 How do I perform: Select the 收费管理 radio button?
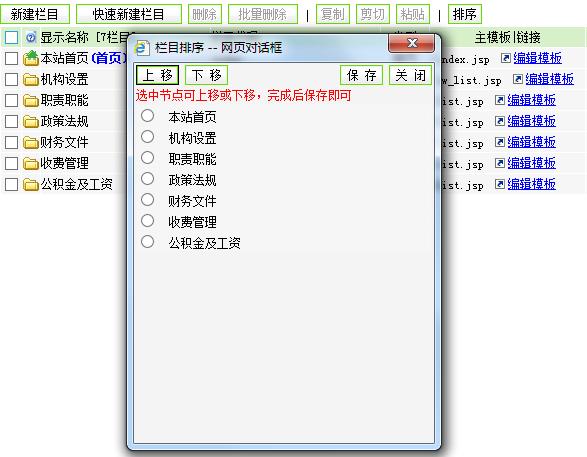(147, 220)
